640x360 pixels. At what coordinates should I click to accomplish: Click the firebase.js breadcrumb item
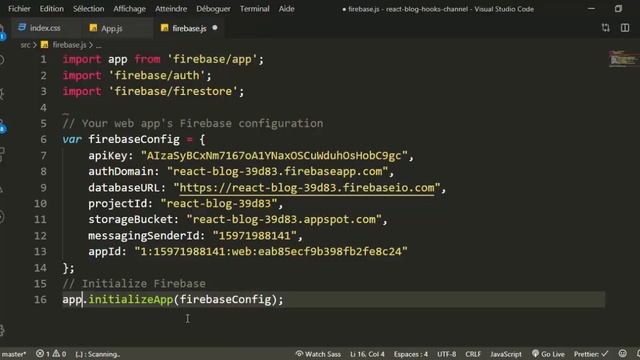[x=64, y=45]
